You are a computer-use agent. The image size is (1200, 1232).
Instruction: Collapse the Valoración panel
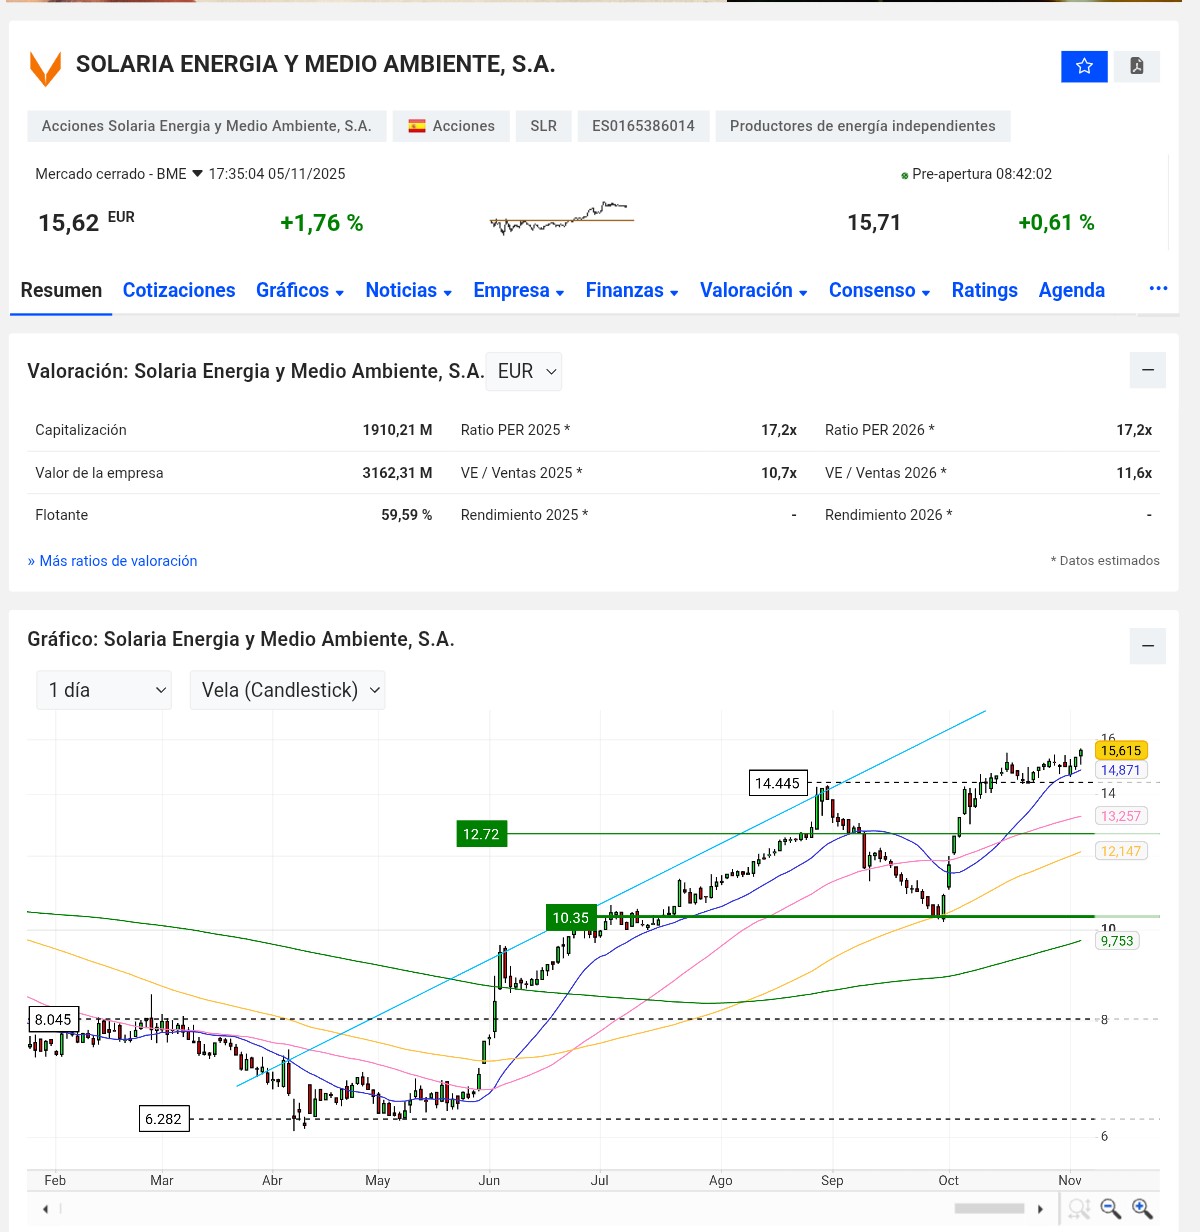click(1147, 370)
